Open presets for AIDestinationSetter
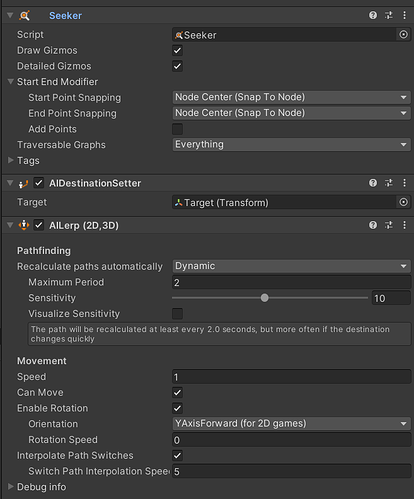 (389, 183)
